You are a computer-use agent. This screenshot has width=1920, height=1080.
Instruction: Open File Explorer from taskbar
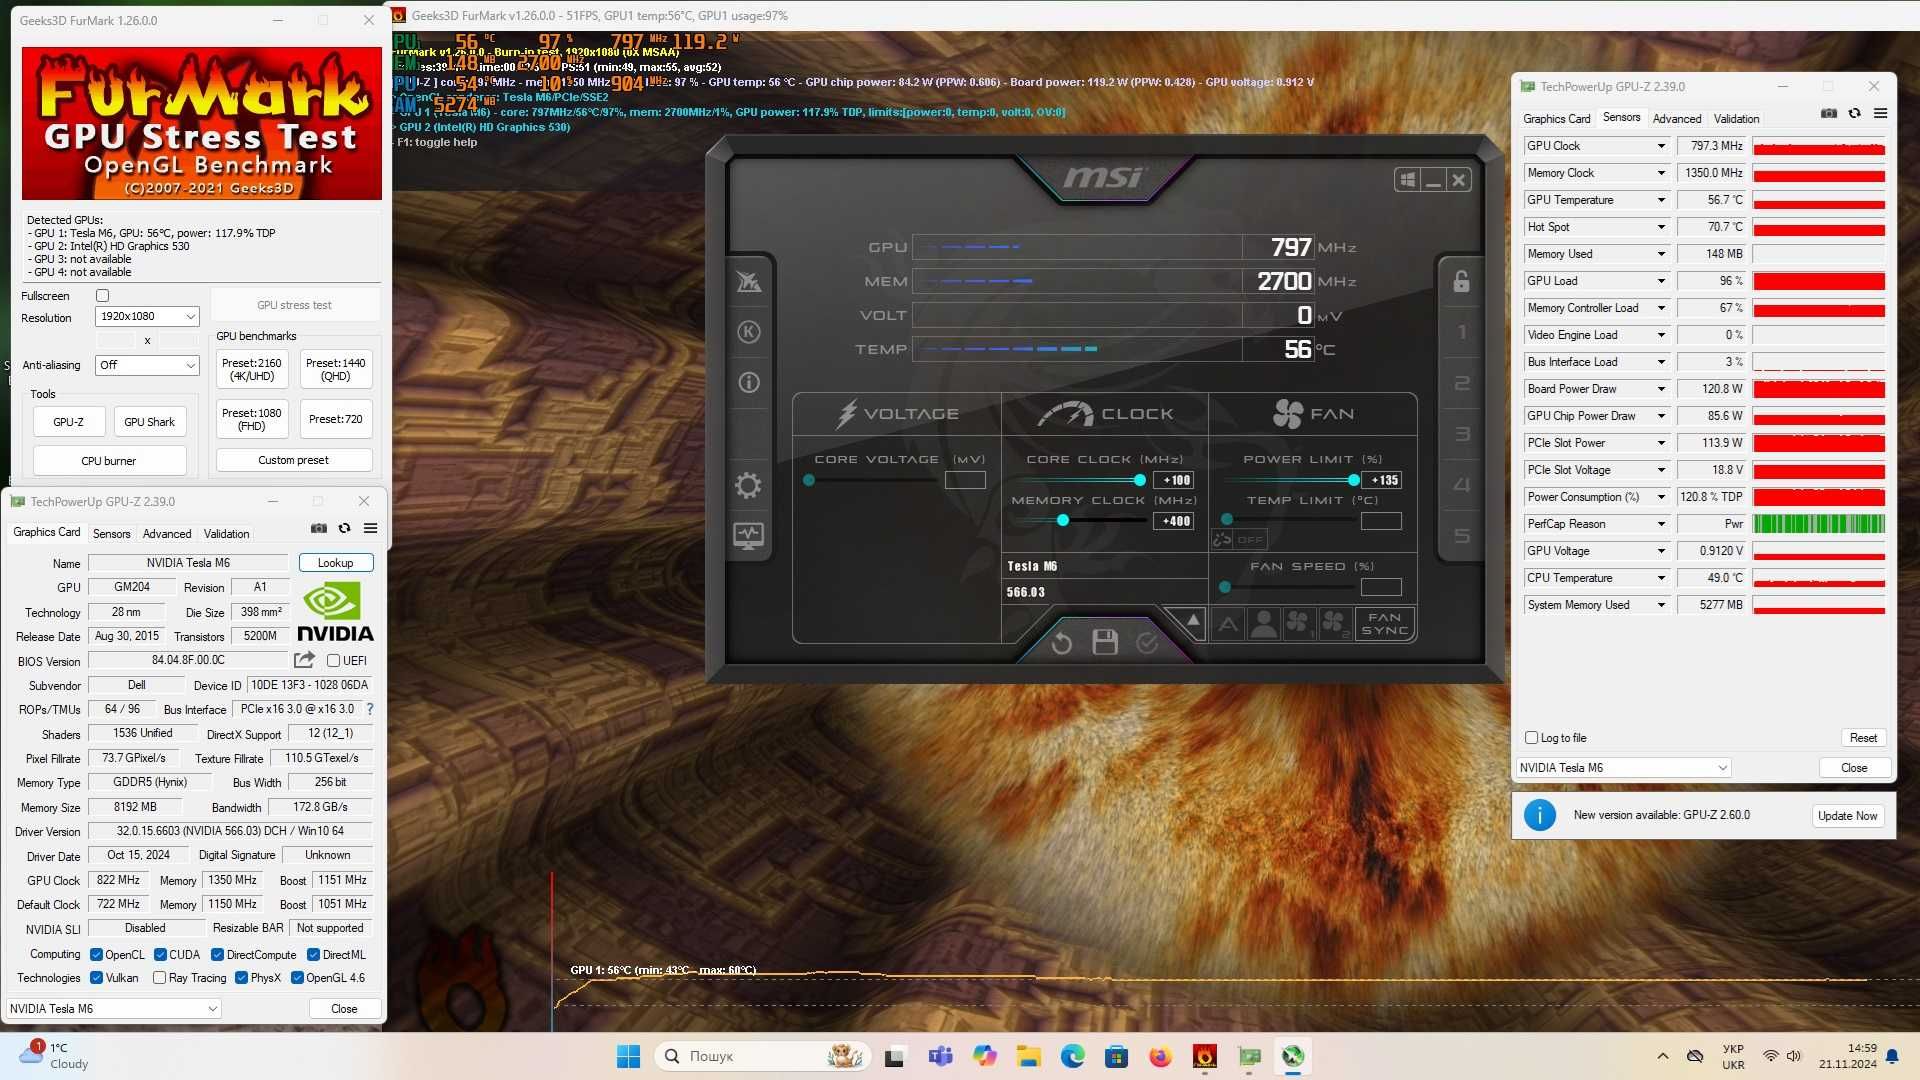(x=1028, y=1056)
